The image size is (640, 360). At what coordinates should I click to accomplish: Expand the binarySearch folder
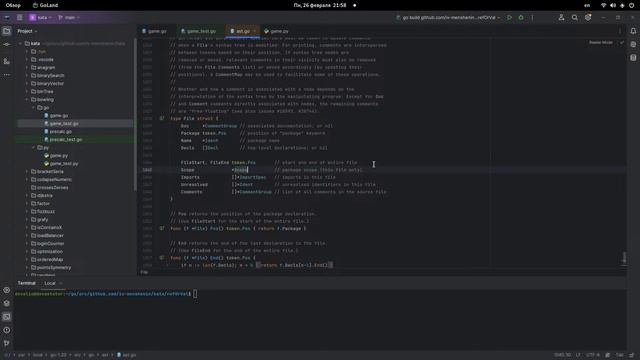coord(27,76)
